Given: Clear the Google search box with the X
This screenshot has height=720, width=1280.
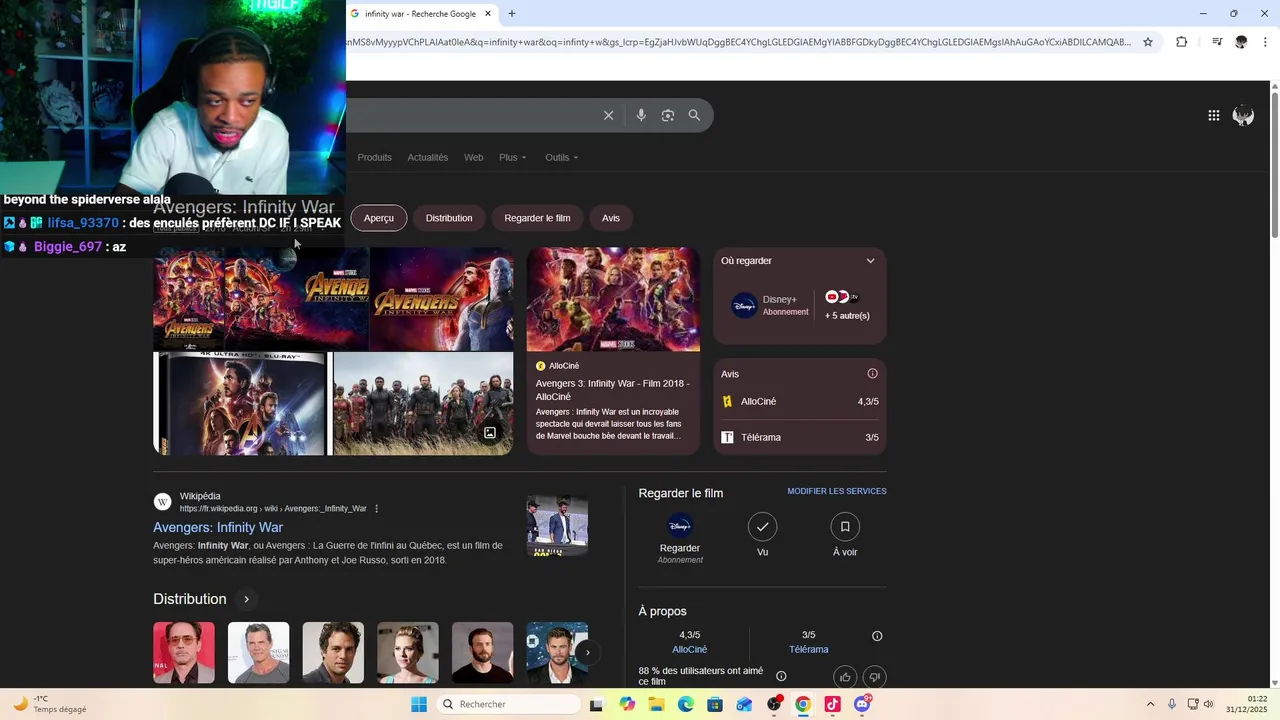Looking at the screenshot, I should click(x=608, y=115).
